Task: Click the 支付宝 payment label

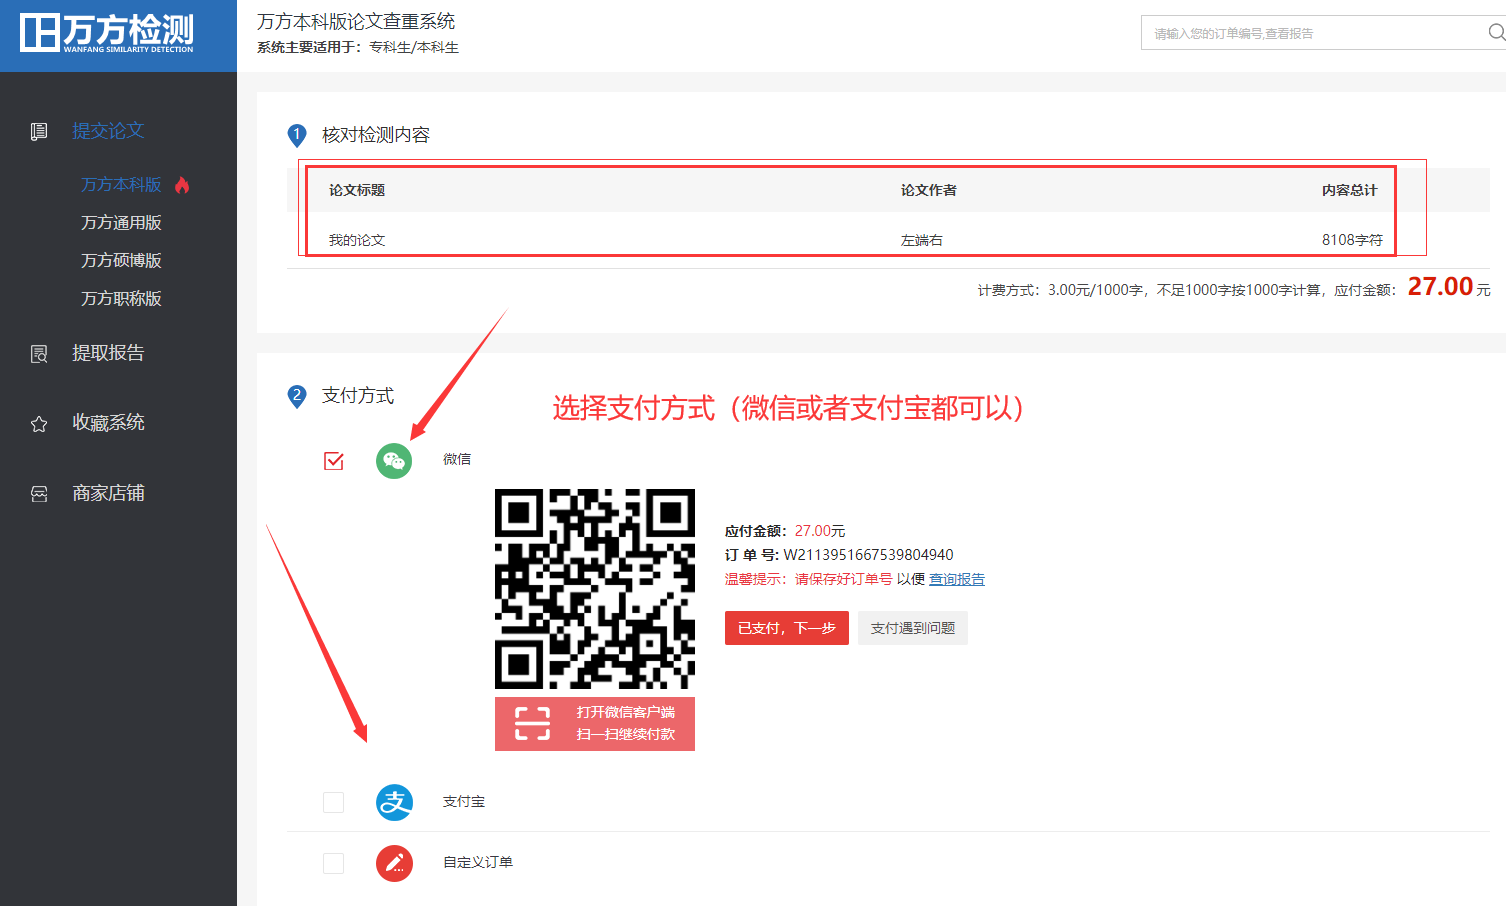Action: tap(464, 802)
